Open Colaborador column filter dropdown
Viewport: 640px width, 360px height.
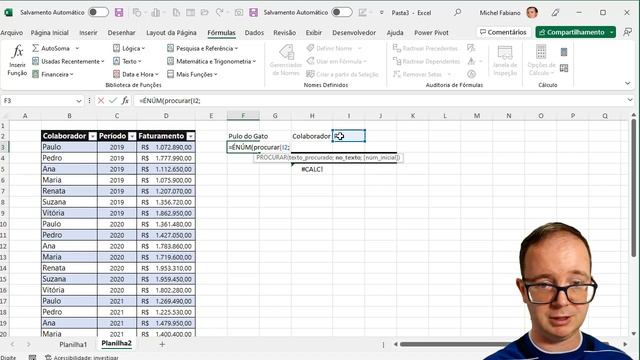pos(93,136)
